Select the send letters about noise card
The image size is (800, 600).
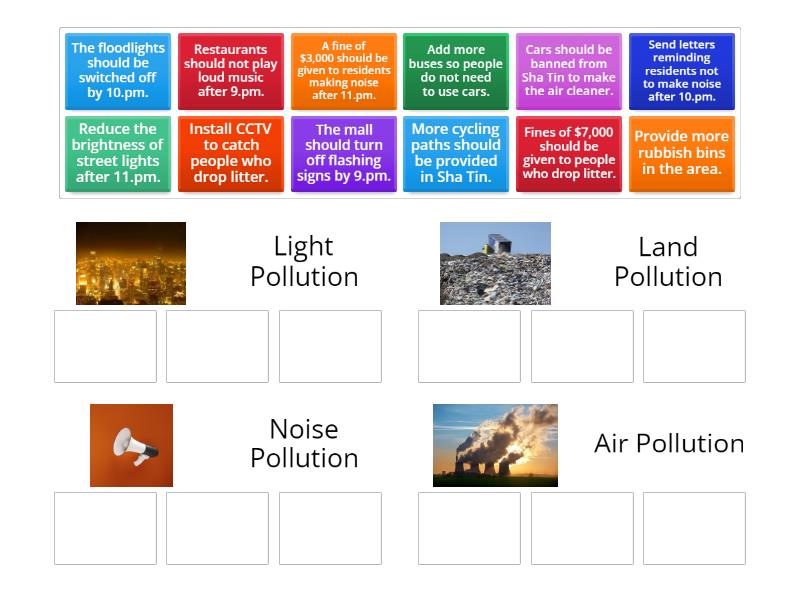click(x=680, y=67)
